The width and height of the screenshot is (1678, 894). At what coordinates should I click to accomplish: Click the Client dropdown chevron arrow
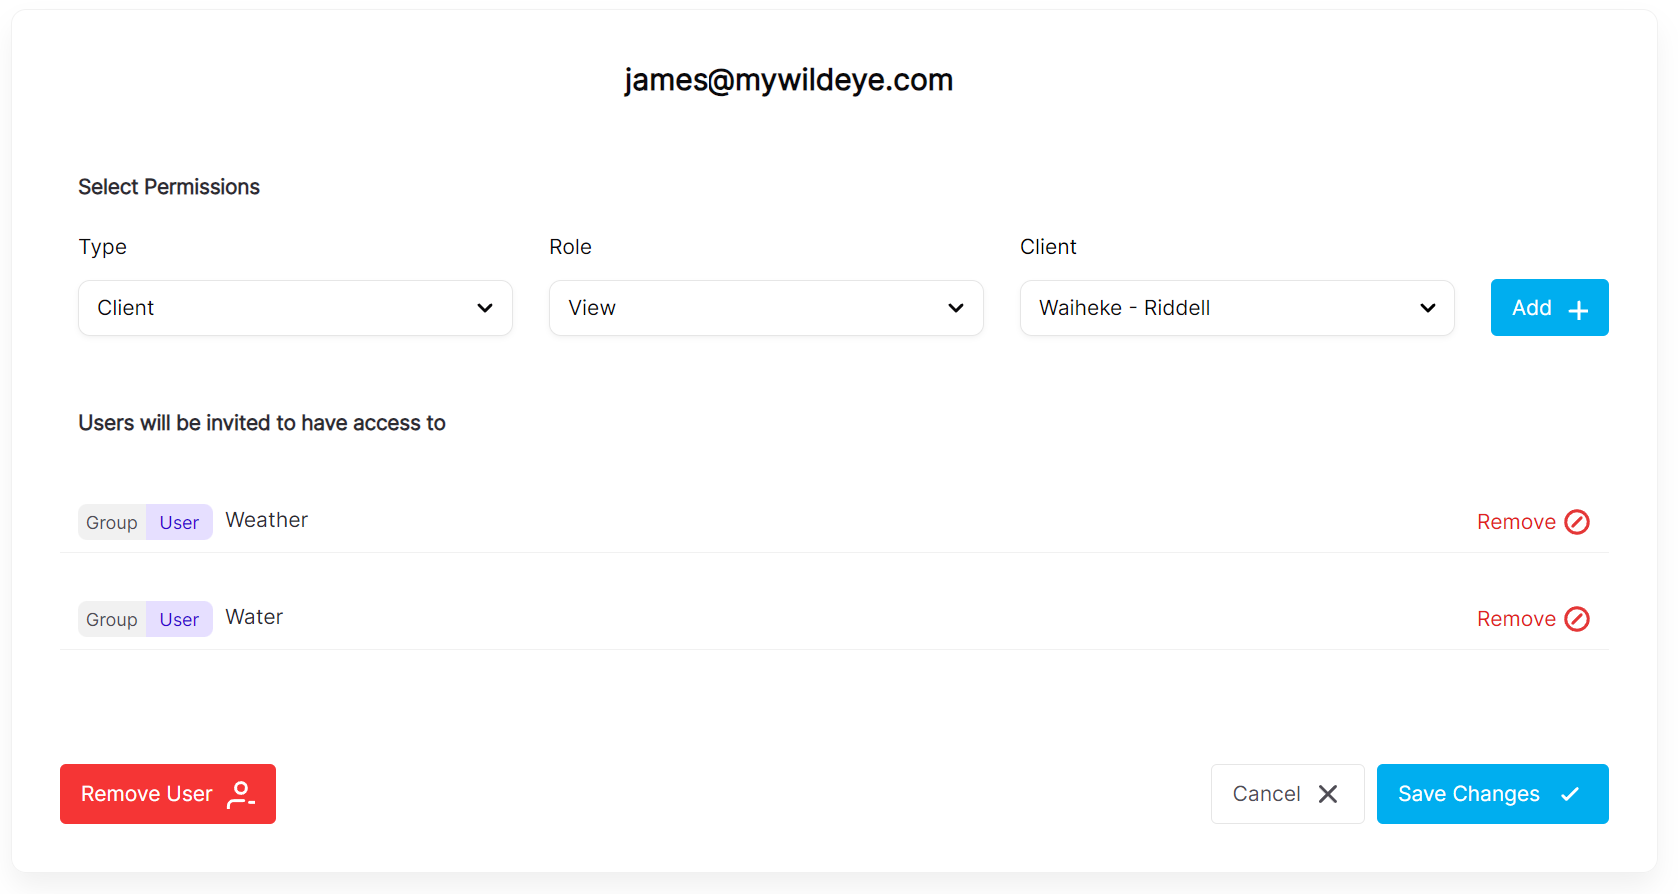point(1427,308)
